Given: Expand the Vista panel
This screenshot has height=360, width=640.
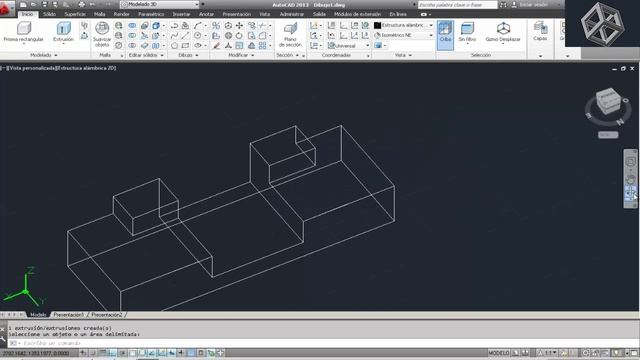Looking at the screenshot, I should click(x=403, y=55).
